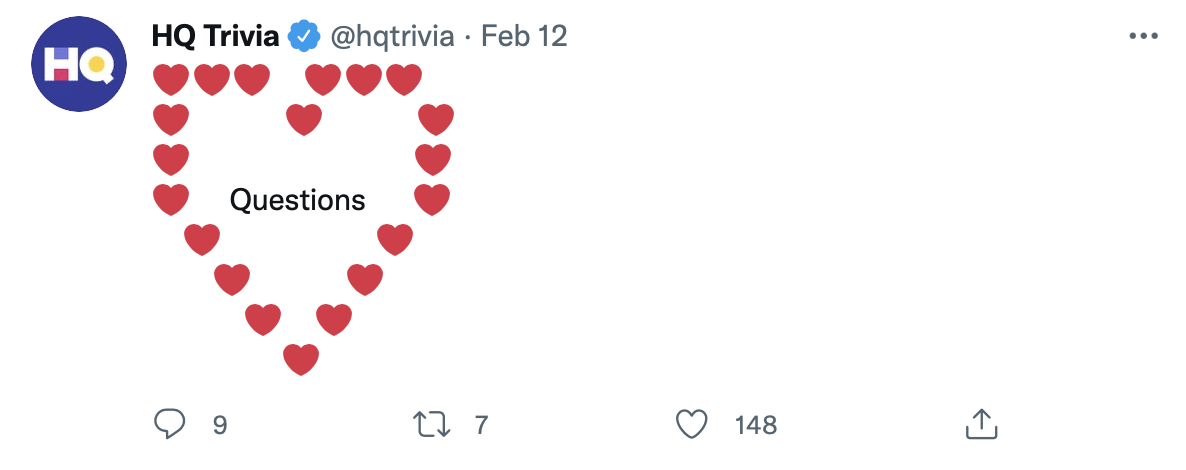Screen dimensions: 1186x470
Task: Click the 148 likes count
Action: pos(756,425)
